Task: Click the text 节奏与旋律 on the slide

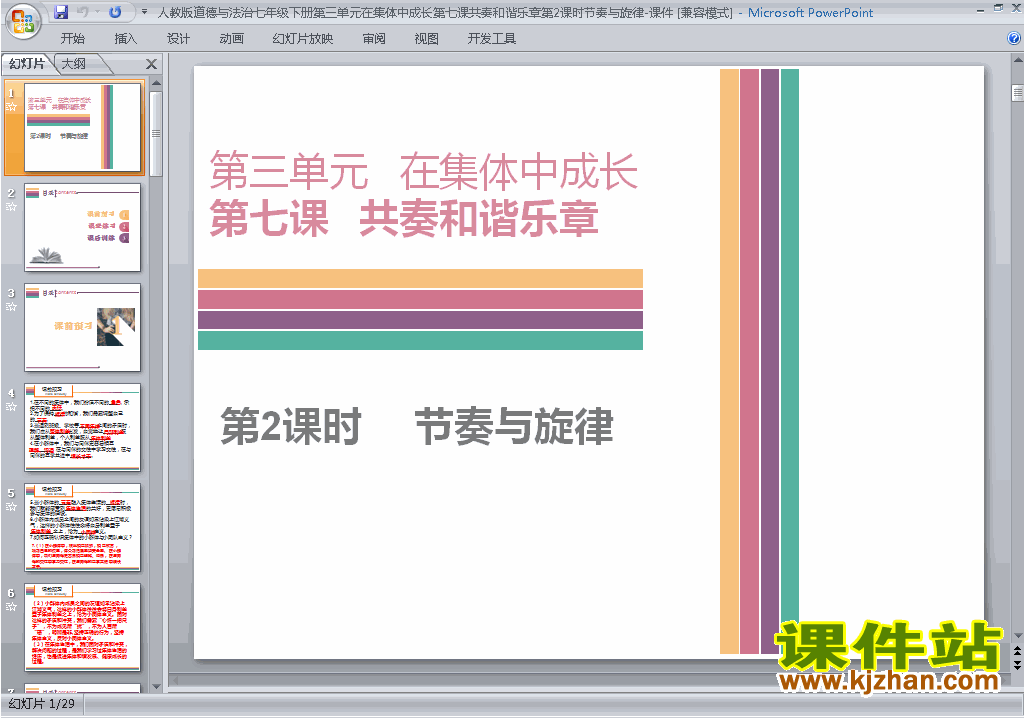Action: 514,426
